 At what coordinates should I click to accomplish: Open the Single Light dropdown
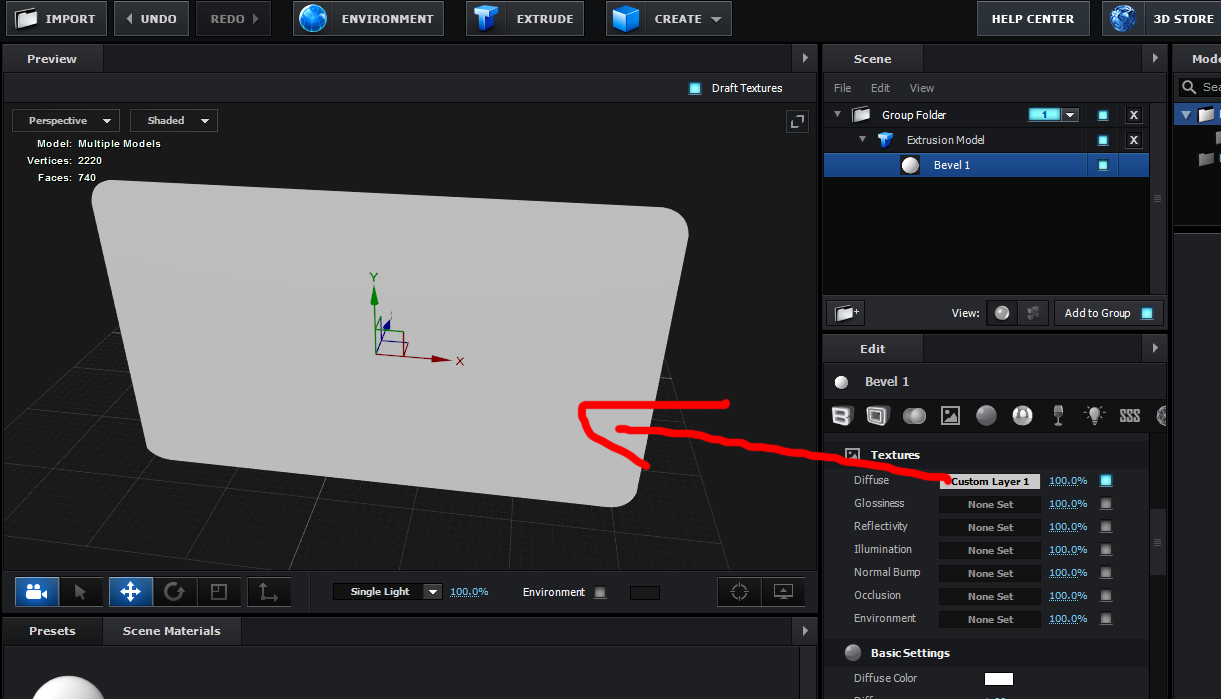pos(388,592)
